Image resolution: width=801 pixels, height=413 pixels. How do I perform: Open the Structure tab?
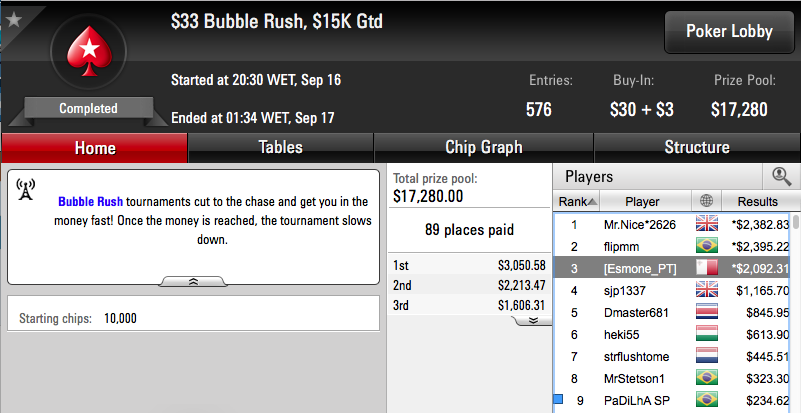697,148
